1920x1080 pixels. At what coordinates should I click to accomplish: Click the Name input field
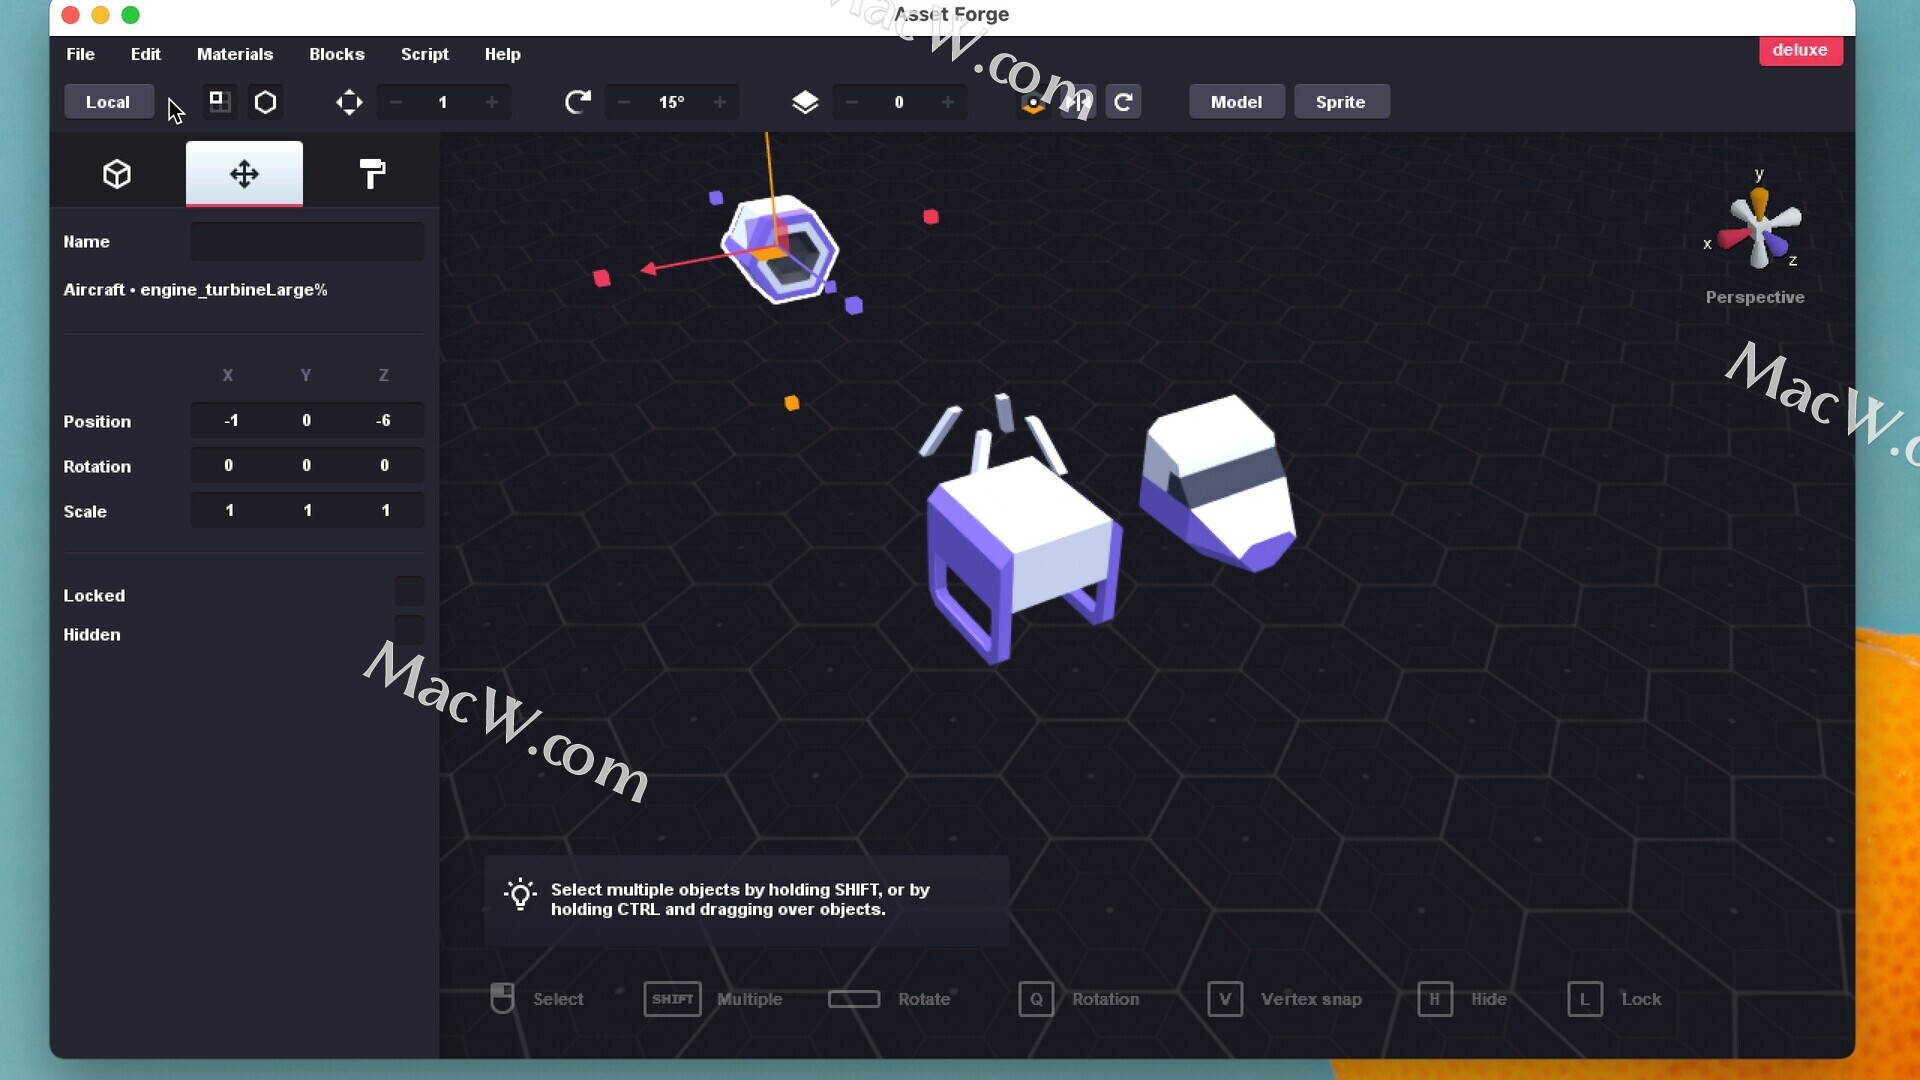(x=307, y=241)
